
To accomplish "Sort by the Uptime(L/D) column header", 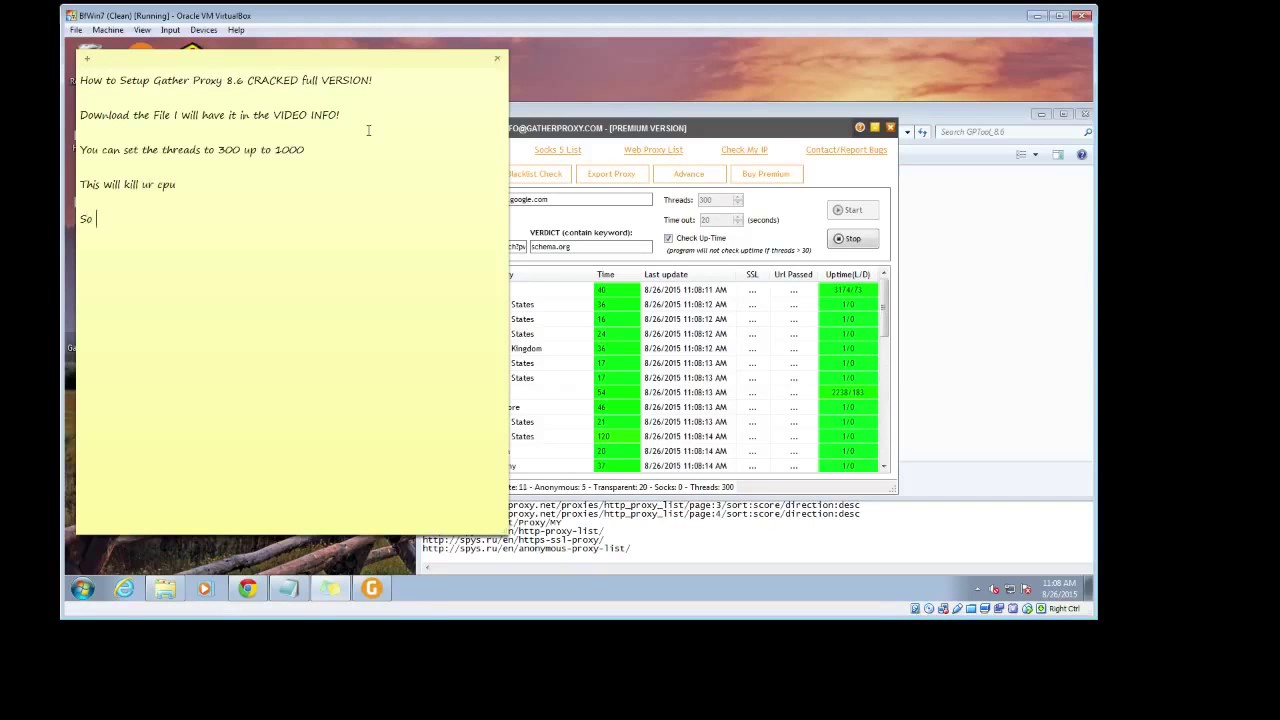I will (848, 274).
